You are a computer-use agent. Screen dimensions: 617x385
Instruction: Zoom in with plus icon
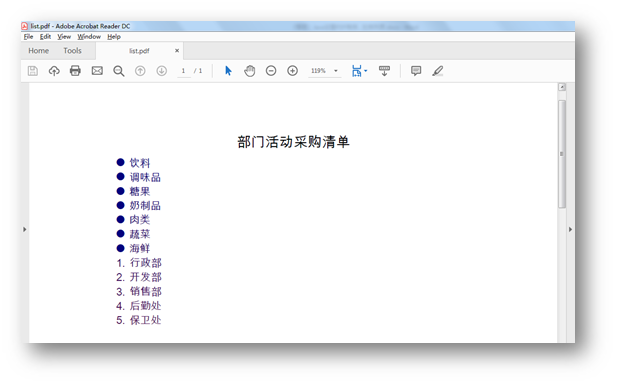292,71
